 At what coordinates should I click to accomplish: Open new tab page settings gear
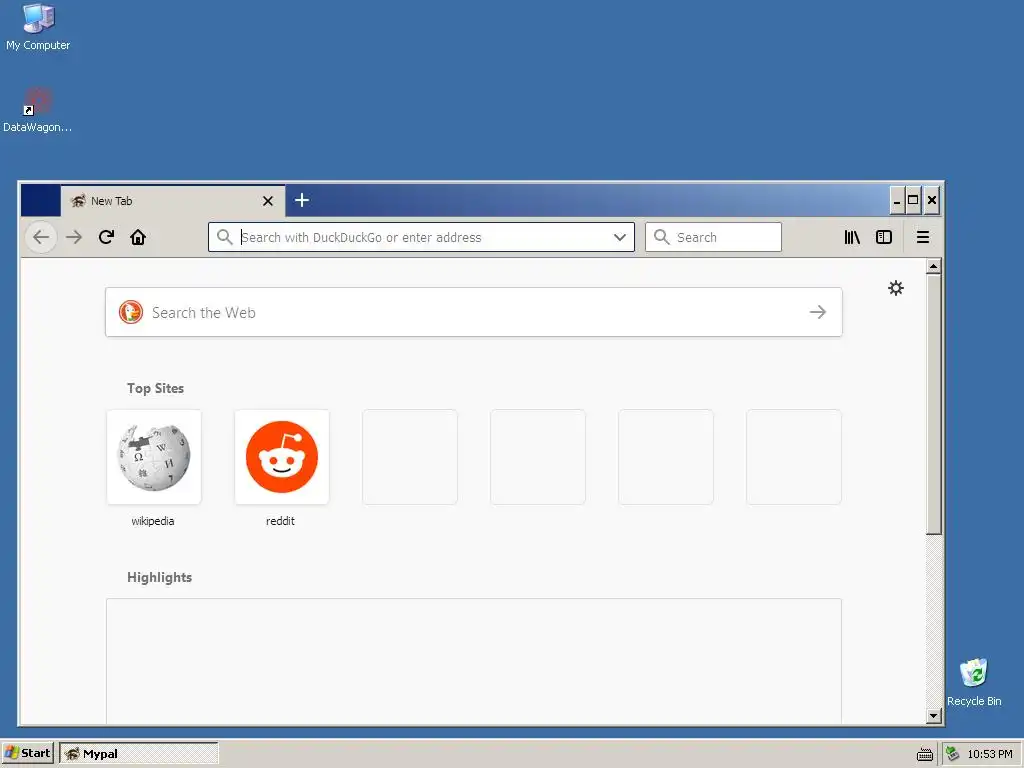pyautogui.click(x=896, y=288)
